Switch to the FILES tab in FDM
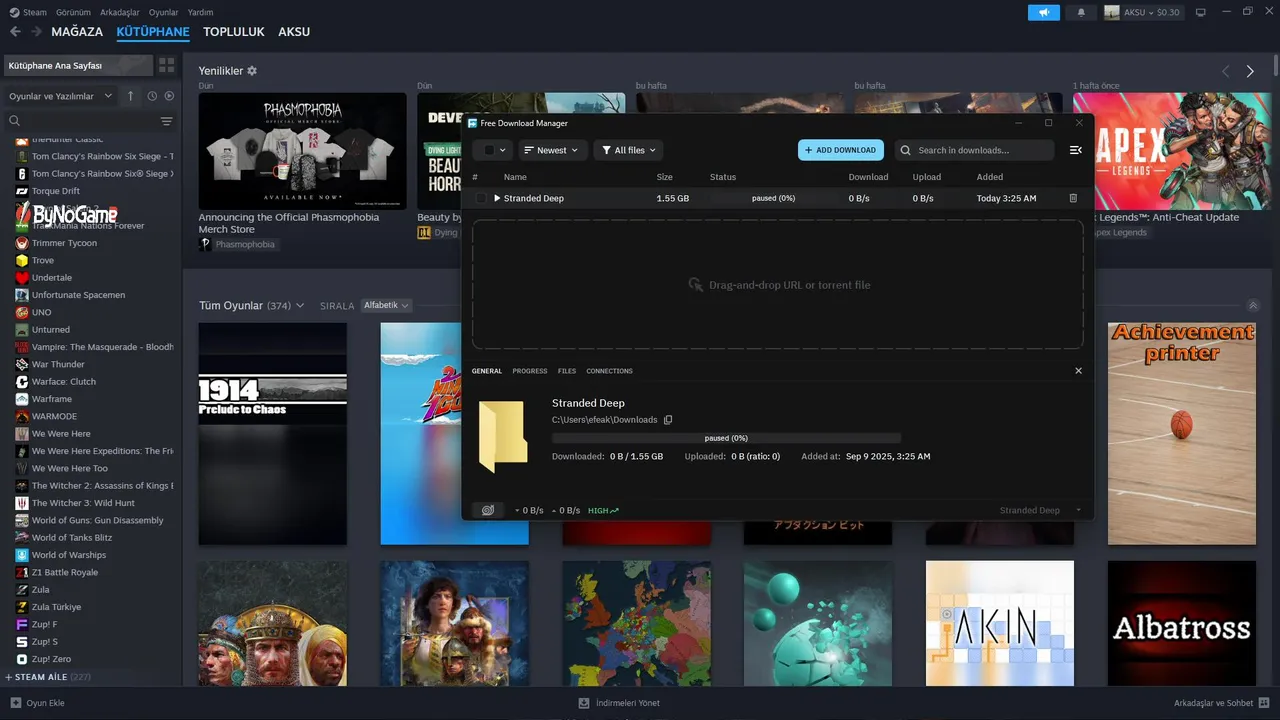 coord(567,371)
